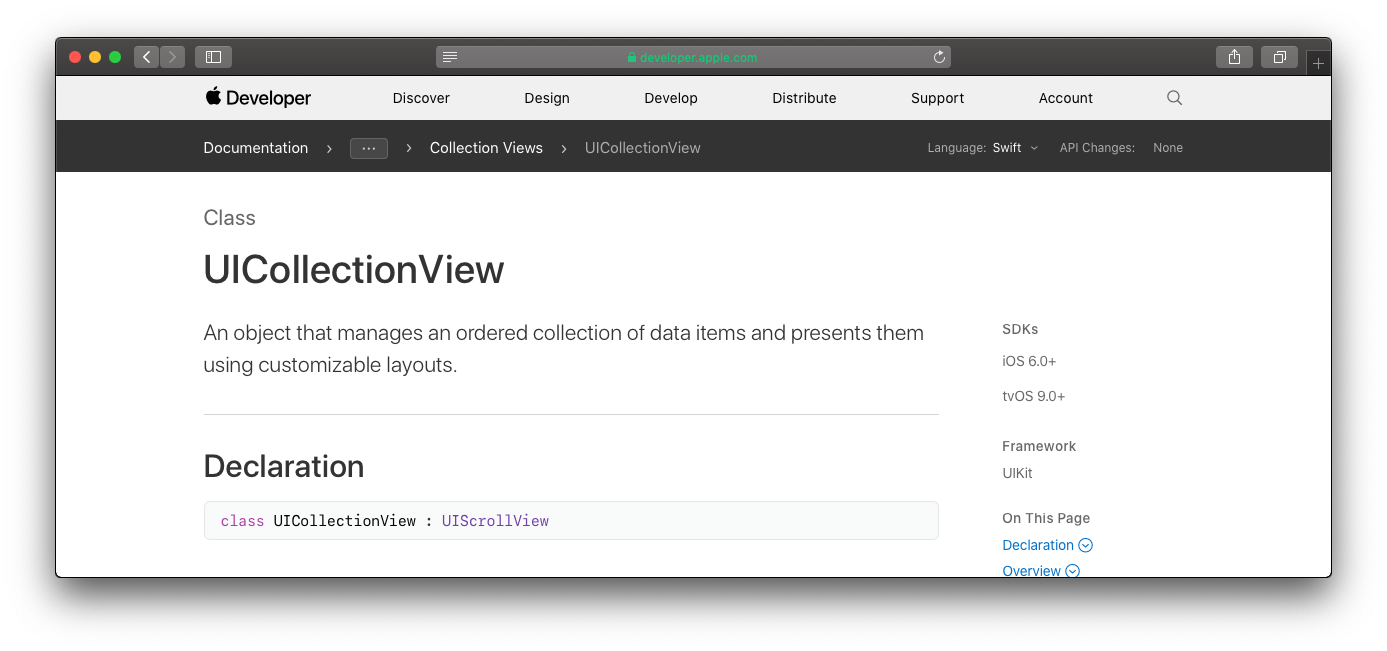Show the Reader view in the address bar
1387x651 pixels.
tap(450, 57)
